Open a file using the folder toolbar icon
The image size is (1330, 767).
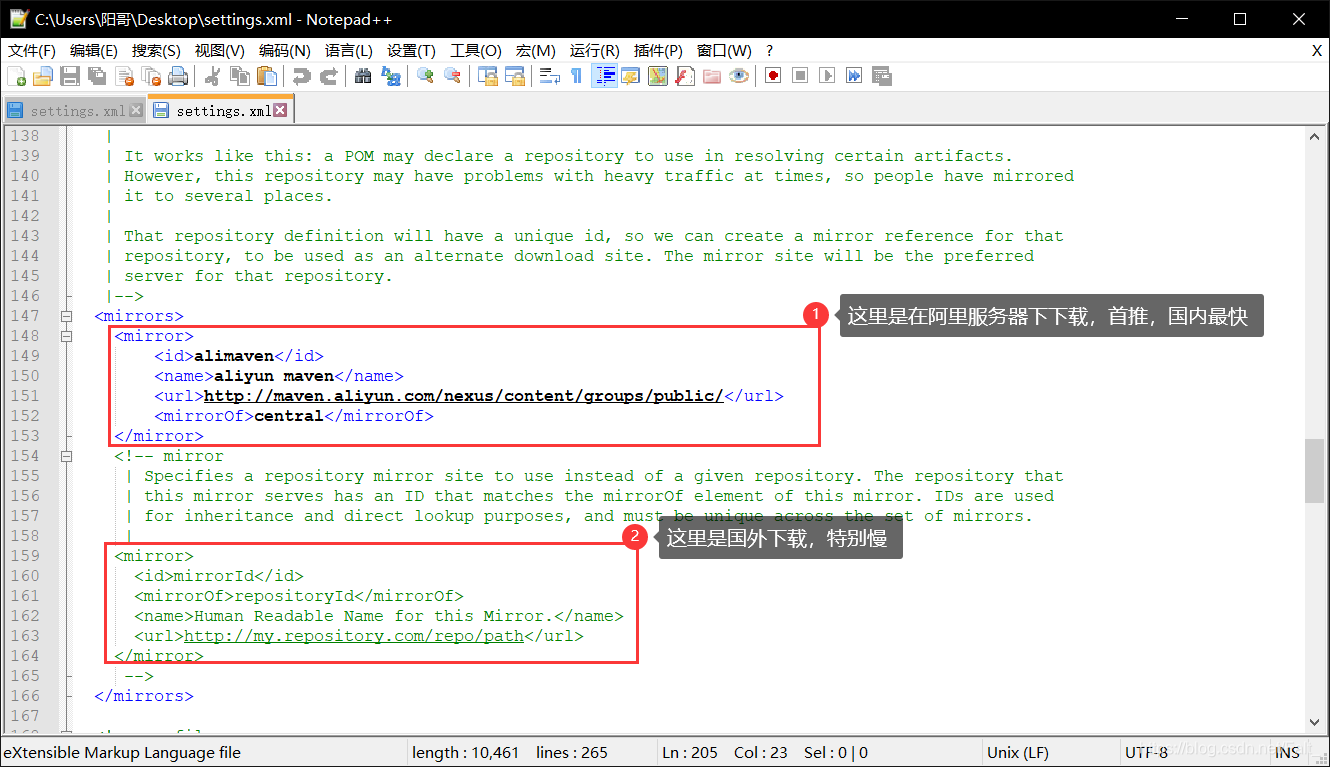point(43,76)
